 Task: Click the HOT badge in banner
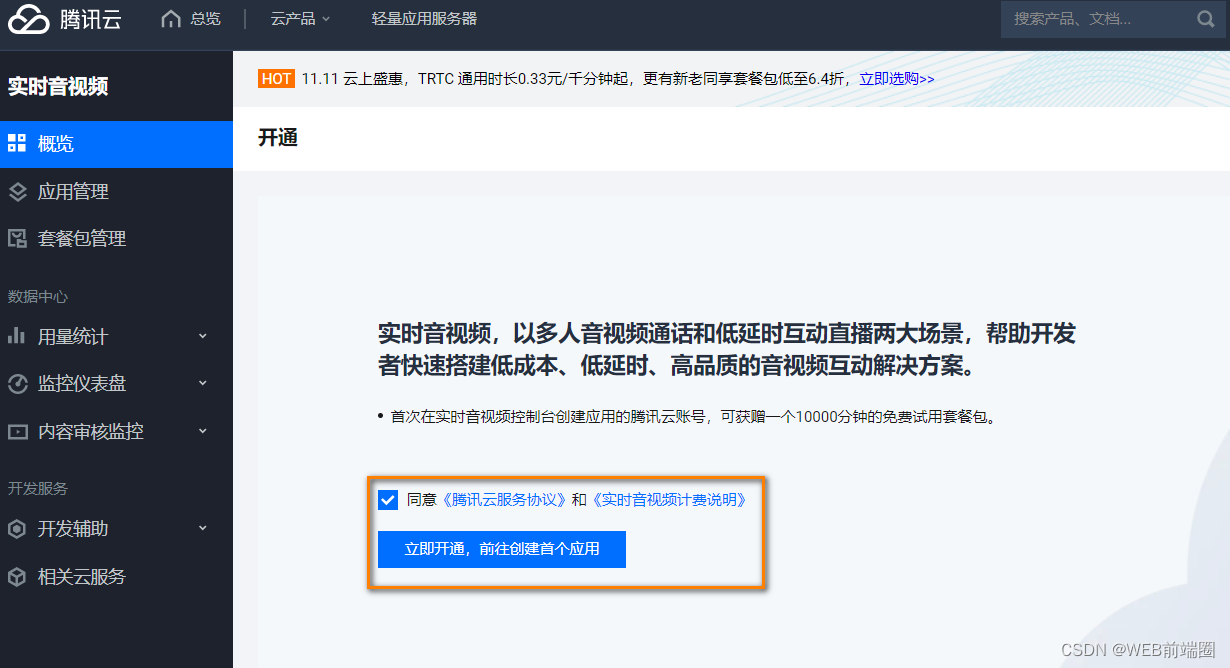point(276,78)
